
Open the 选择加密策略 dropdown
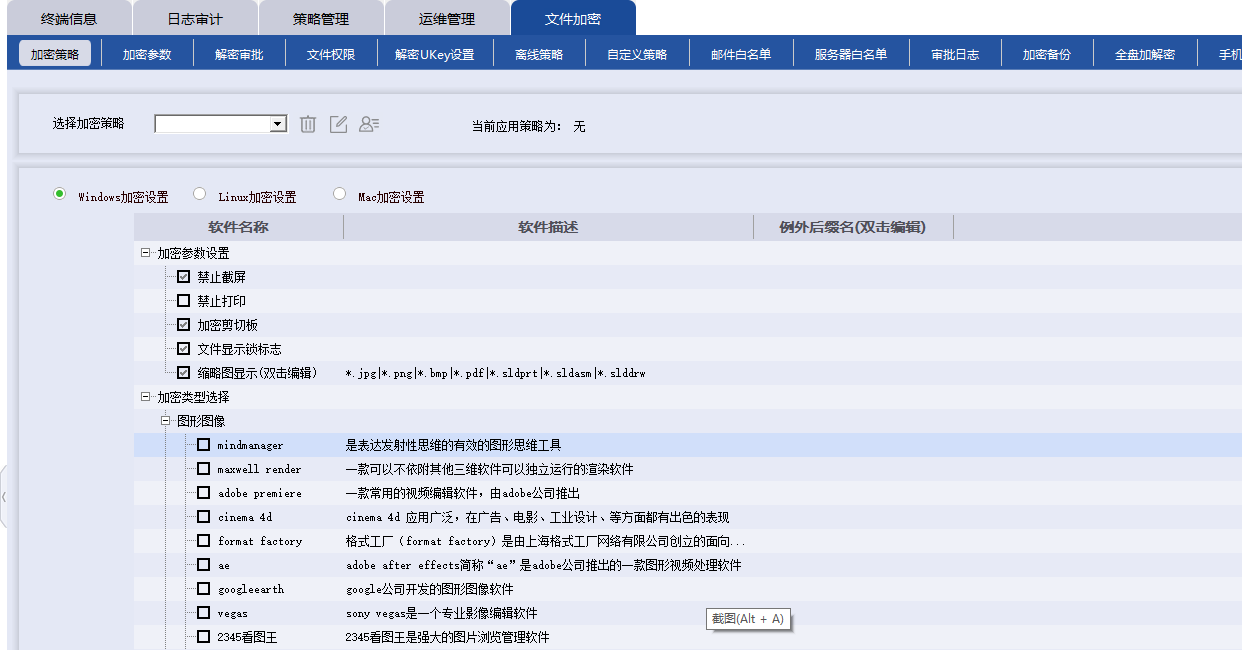pyautogui.click(x=221, y=124)
